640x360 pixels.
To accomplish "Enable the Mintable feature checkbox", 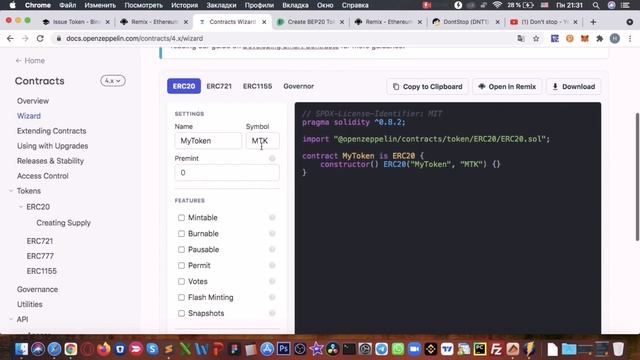I will point(181,218).
